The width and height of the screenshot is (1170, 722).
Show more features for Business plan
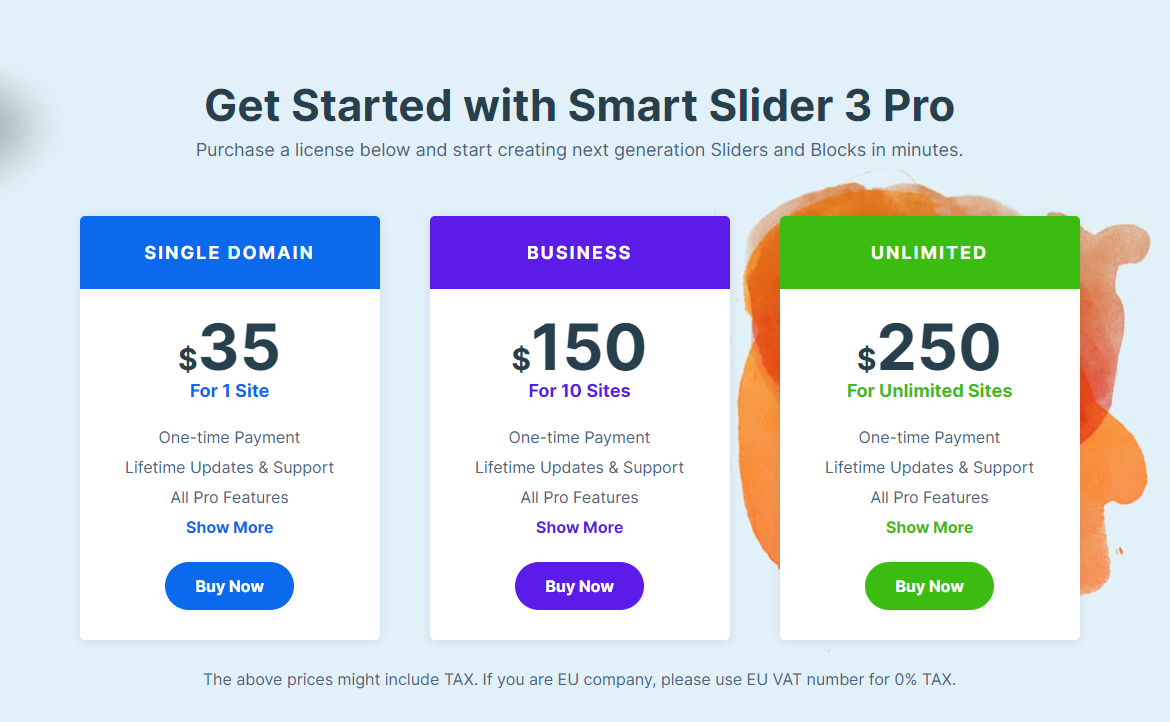coord(579,527)
